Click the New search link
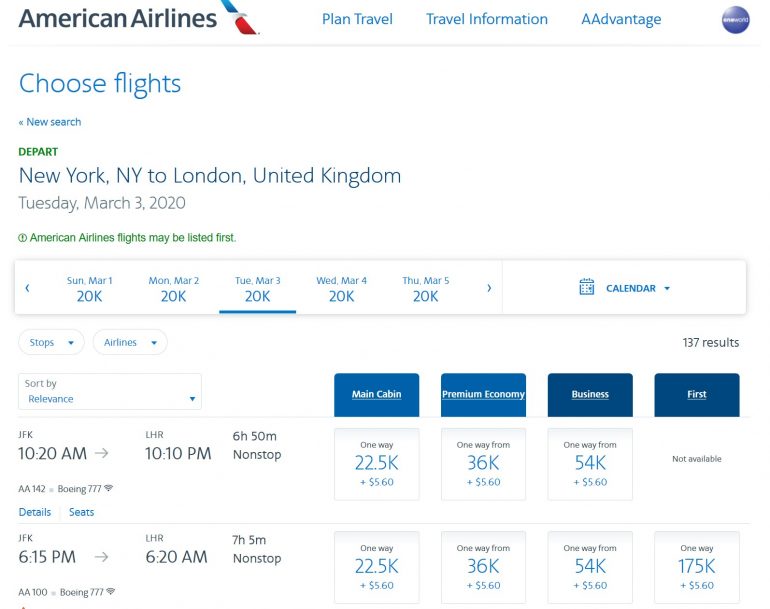 tap(50, 122)
